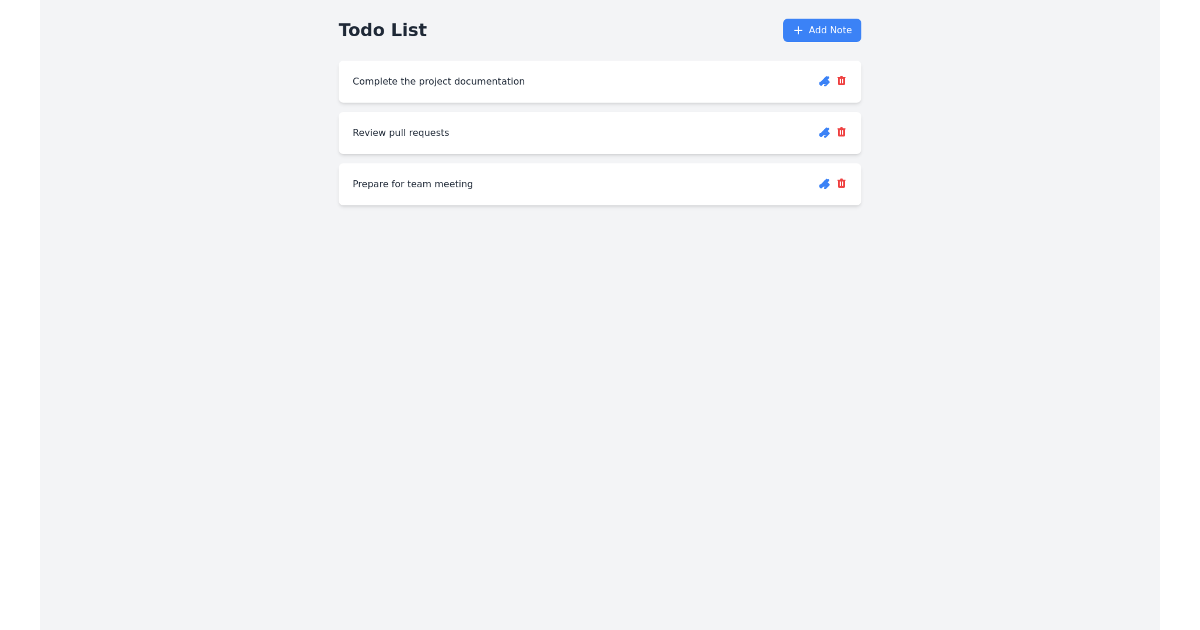Click the white margin strip on the right
This screenshot has height=630, width=1200.
coord(1180,315)
